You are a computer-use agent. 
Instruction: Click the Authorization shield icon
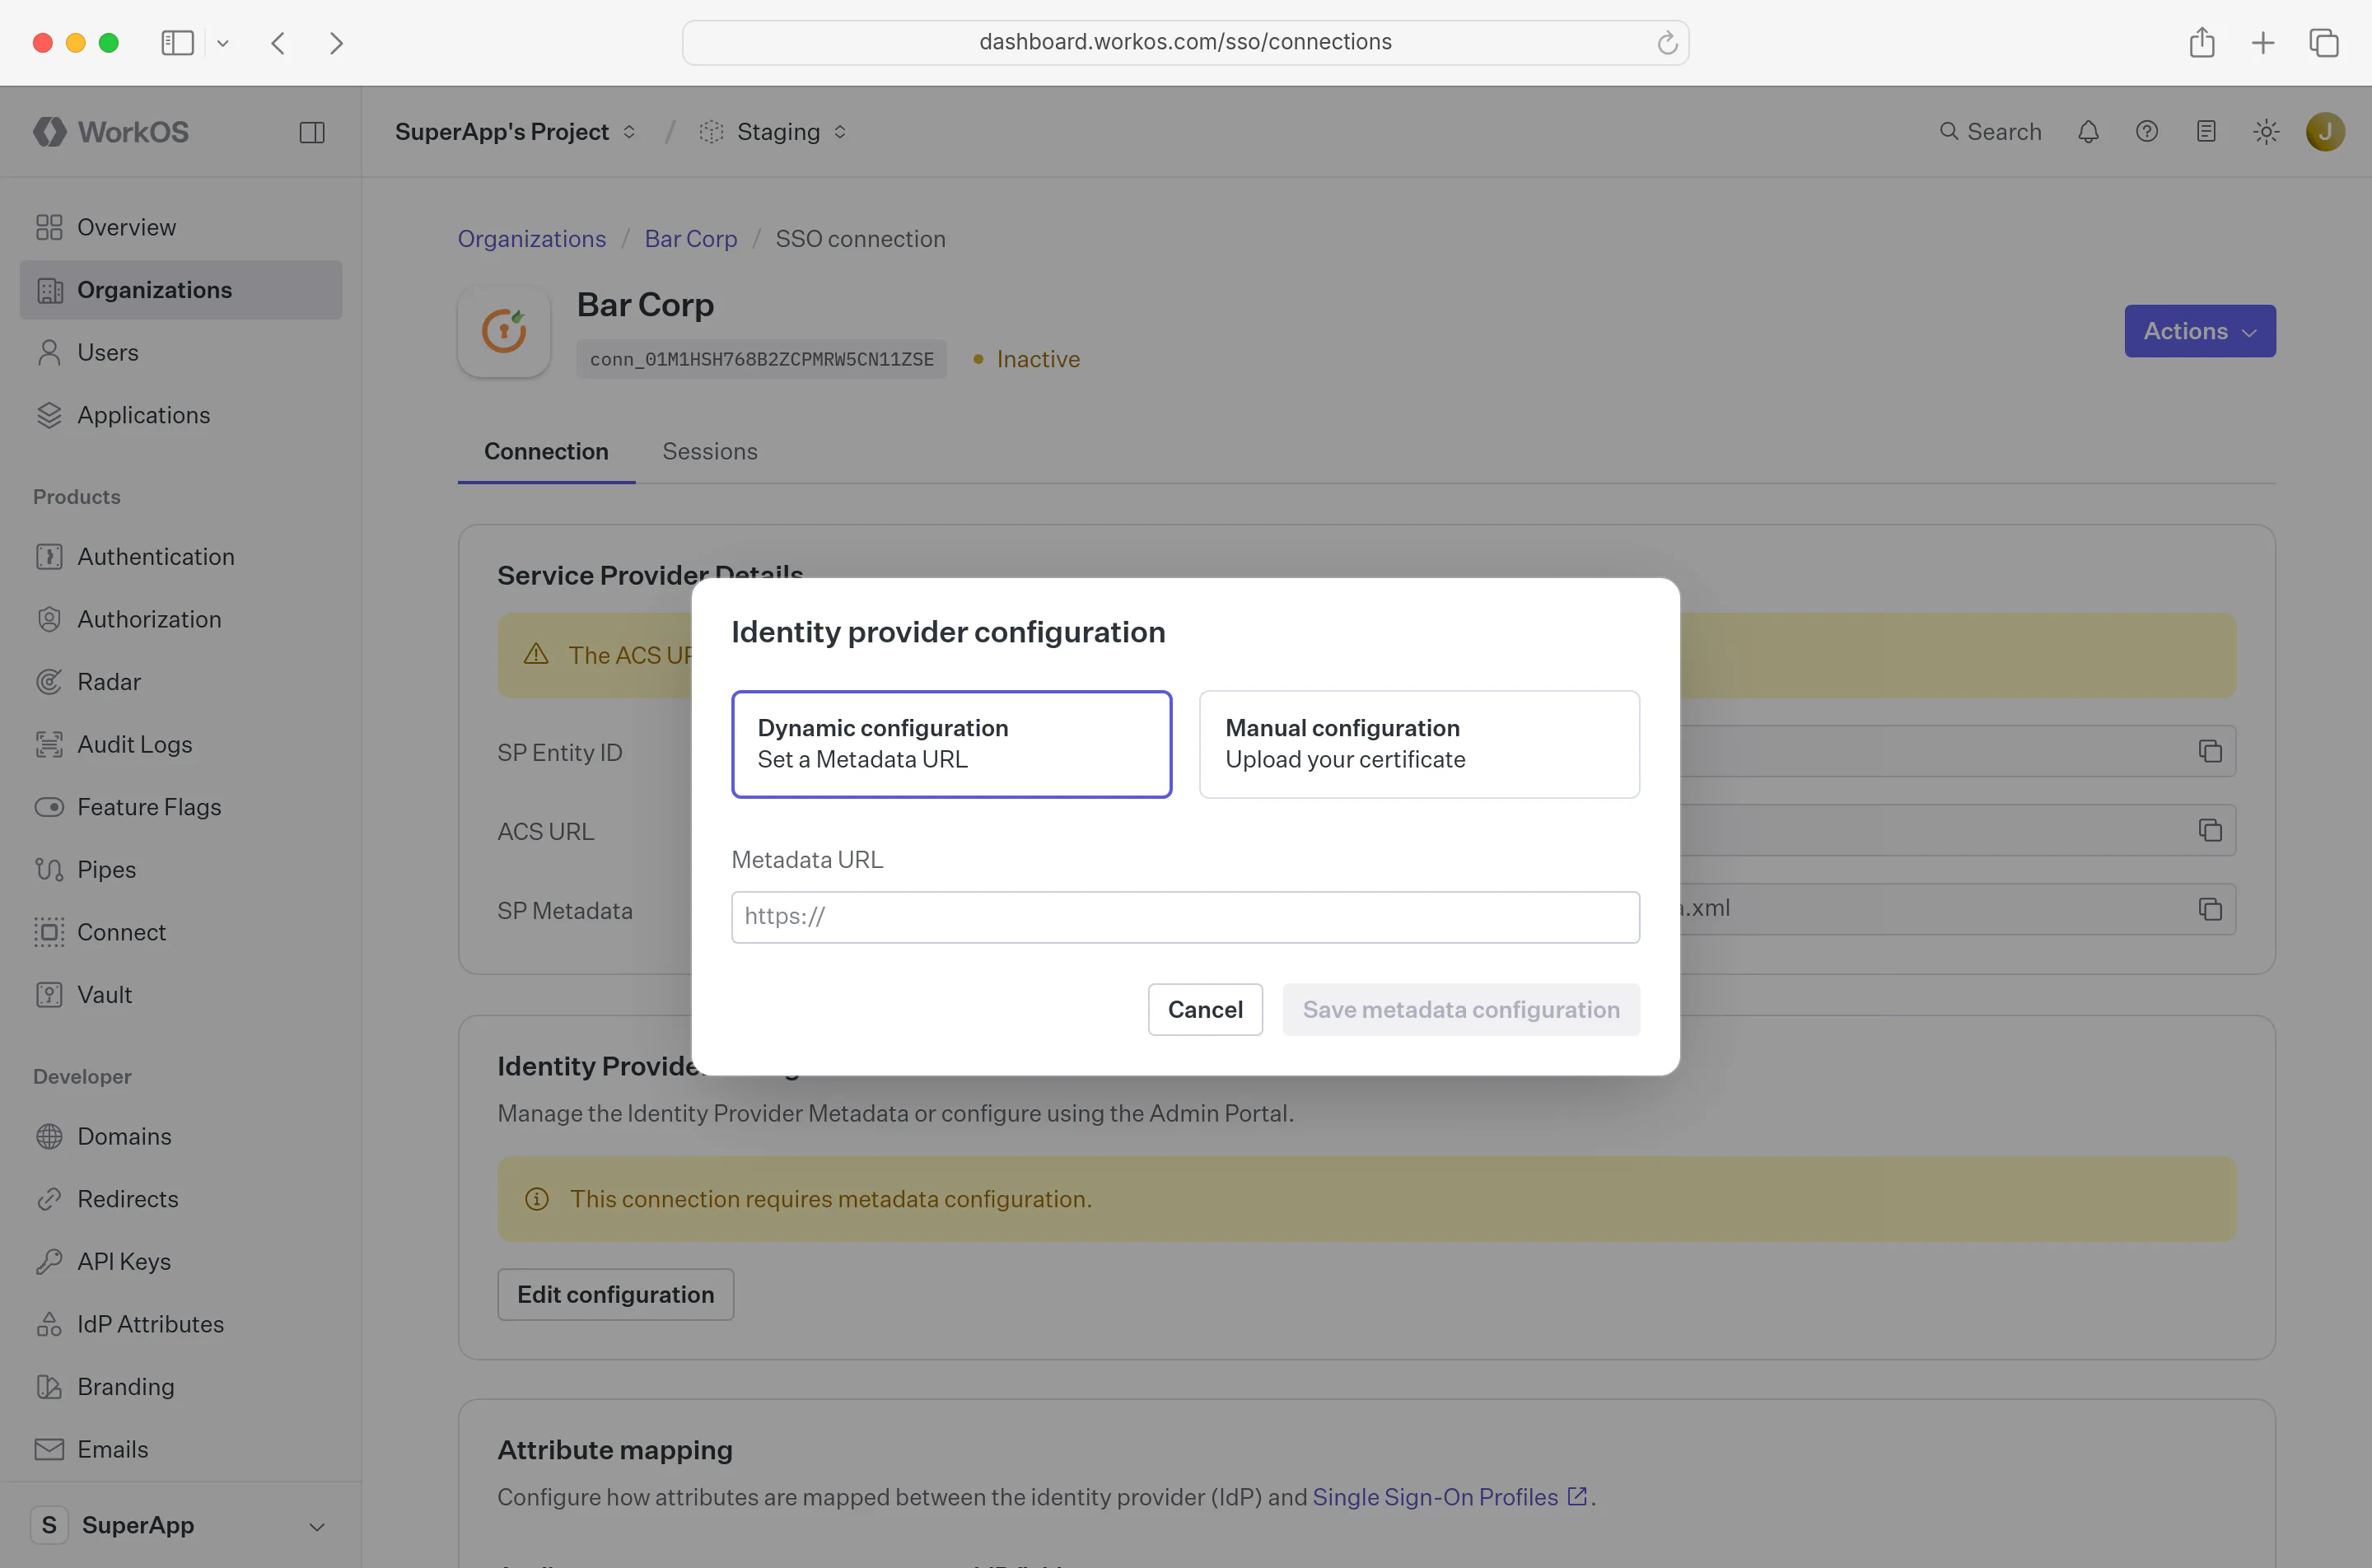pyautogui.click(x=49, y=619)
